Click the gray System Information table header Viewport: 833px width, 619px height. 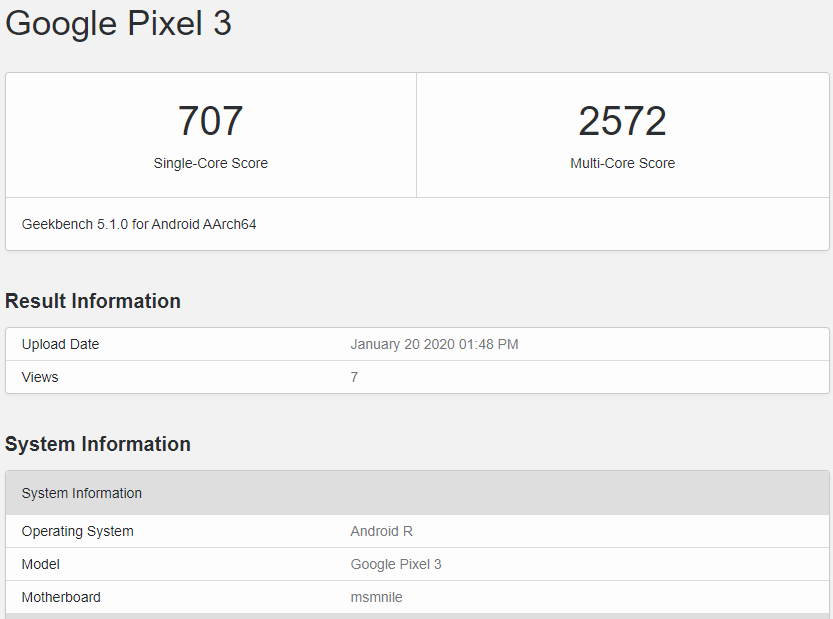pyautogui.click(x=82, y=493)
